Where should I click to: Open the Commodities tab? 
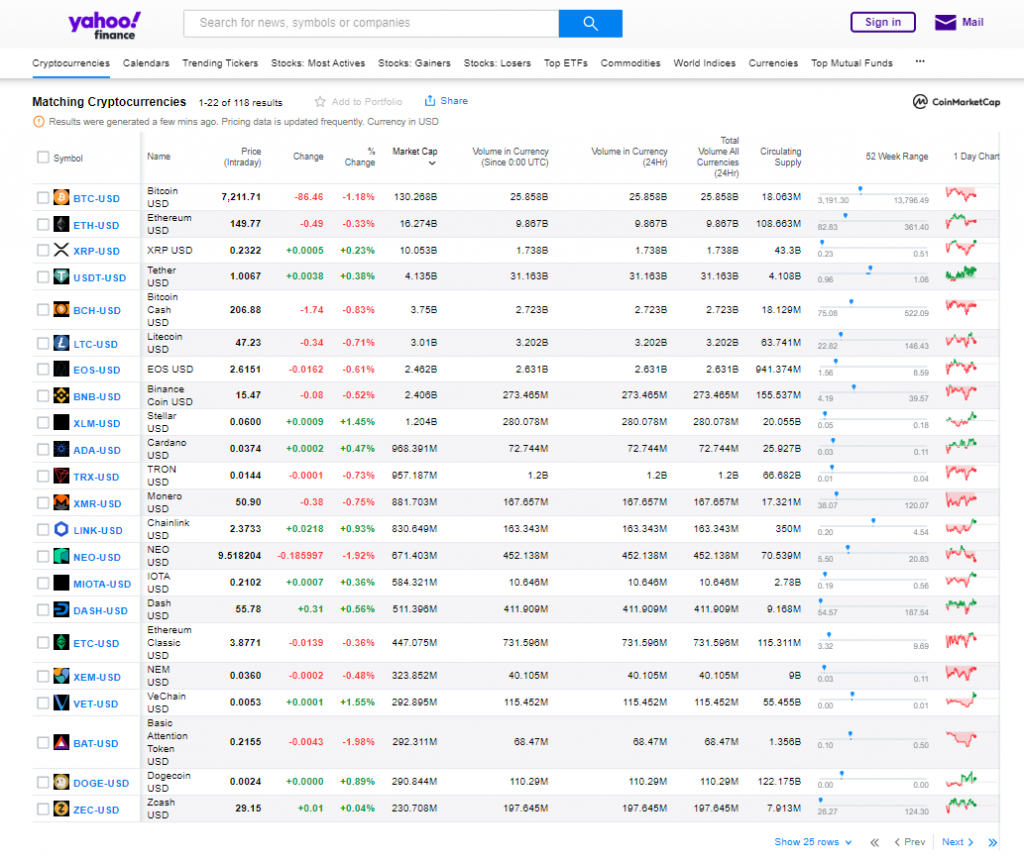(x=630, y=63)
